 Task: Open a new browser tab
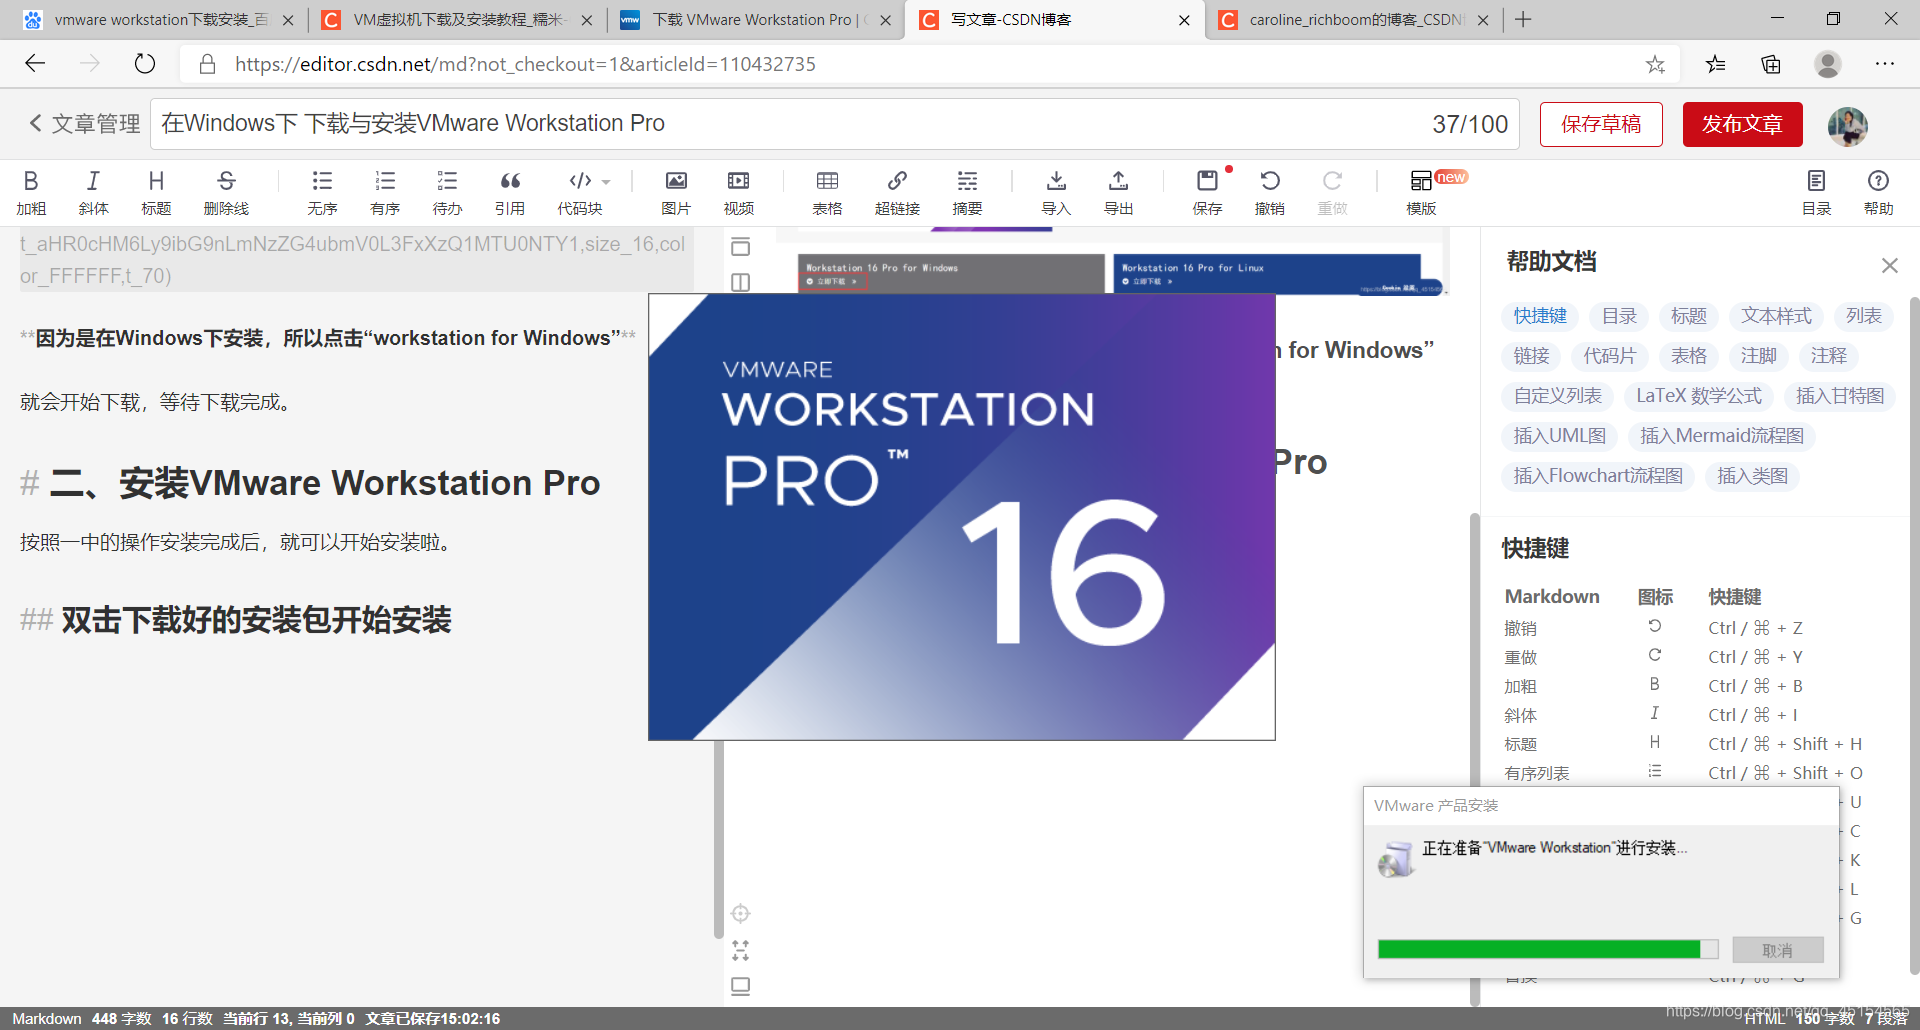[x=1523, y=20]
